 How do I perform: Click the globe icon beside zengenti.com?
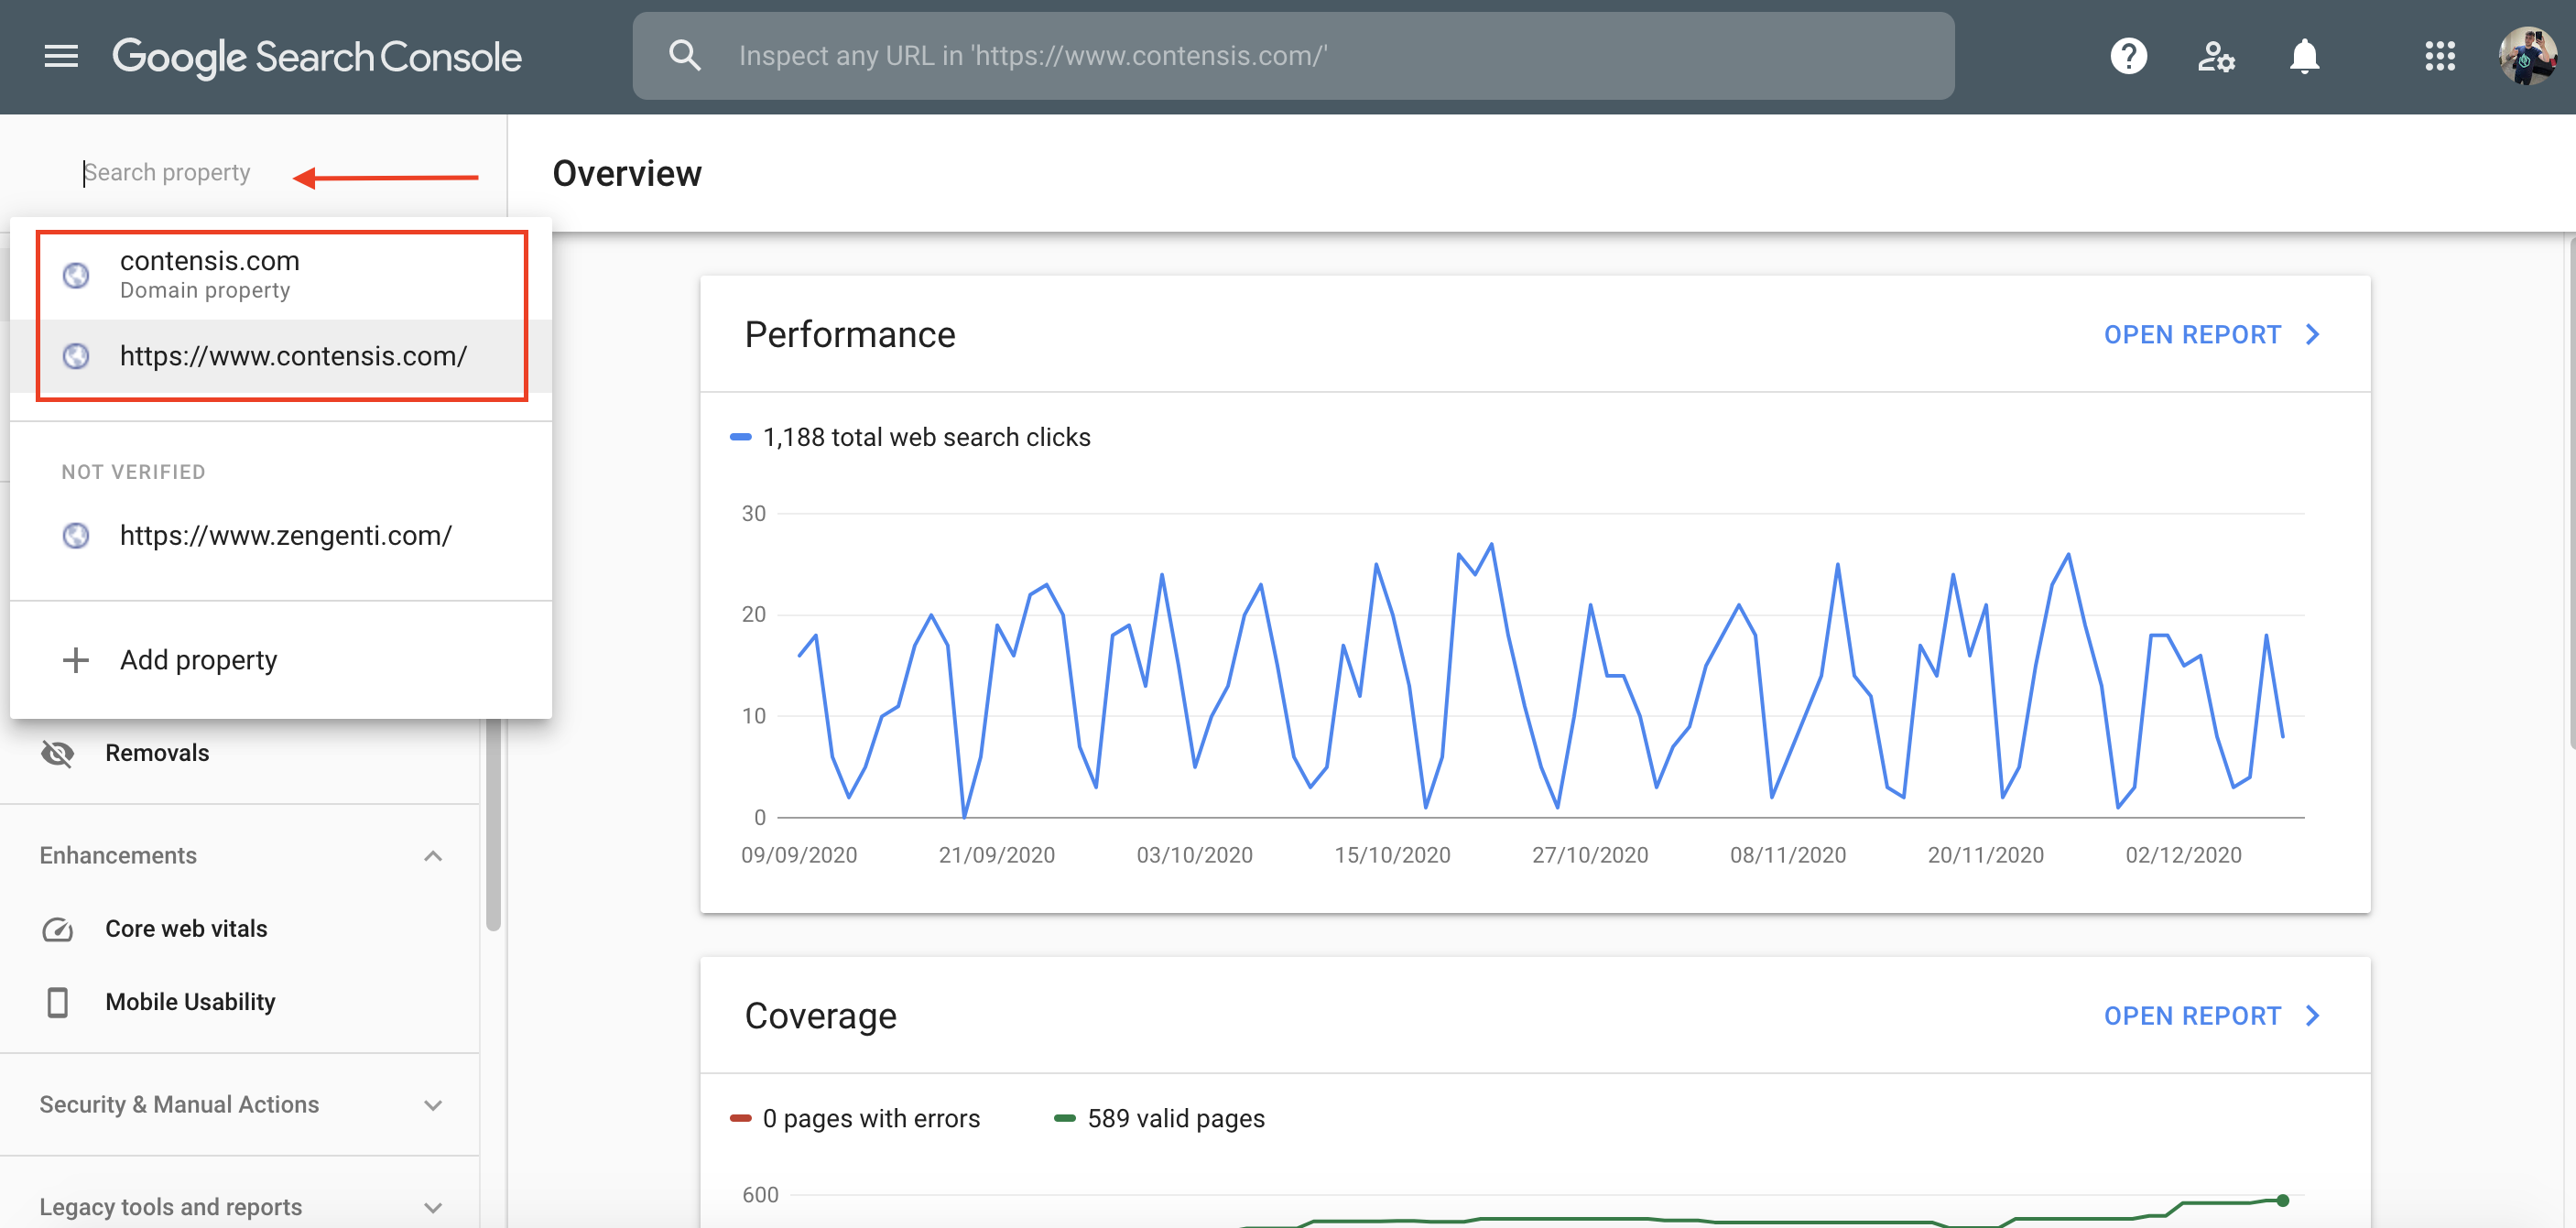point(76,536)
